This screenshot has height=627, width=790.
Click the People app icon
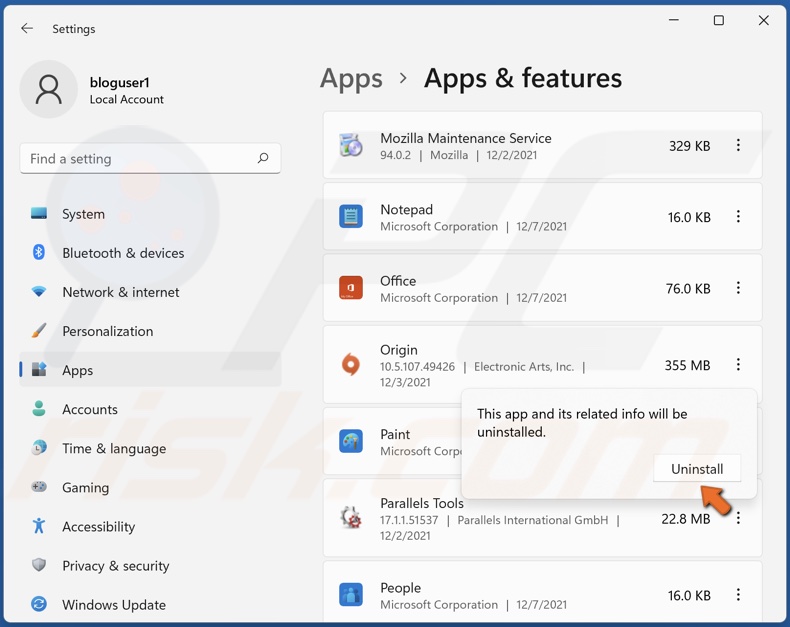tap(351, 594)
